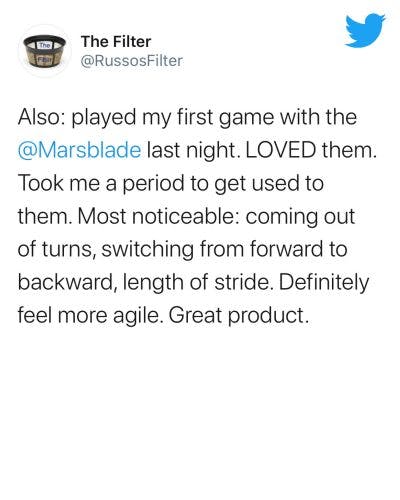The width and height of the screenshot is (400, 500).
Task: Select the phrase 'Great product.'
Action: (237, 315)
